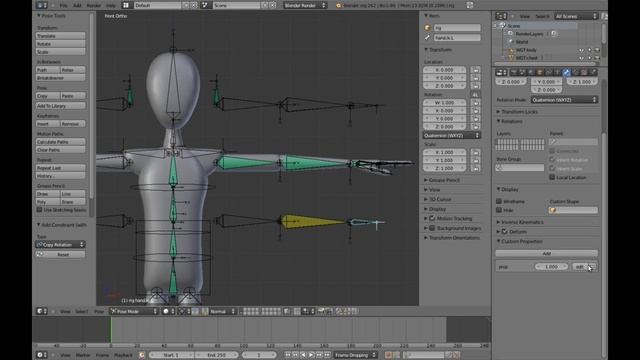Click the auto-keying record icon
640x360 pixels.
[389, 355]
